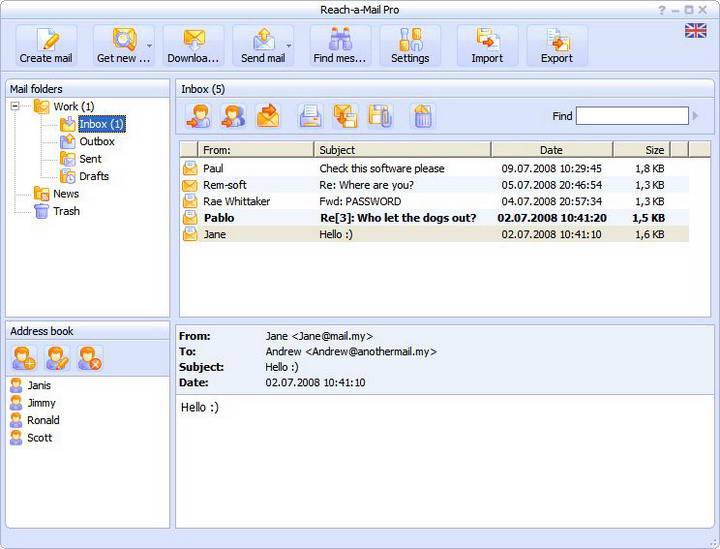Click subject 'Re: Where are you?'
The width and height of the screenshot is (720, 549).
click(366, 185)
